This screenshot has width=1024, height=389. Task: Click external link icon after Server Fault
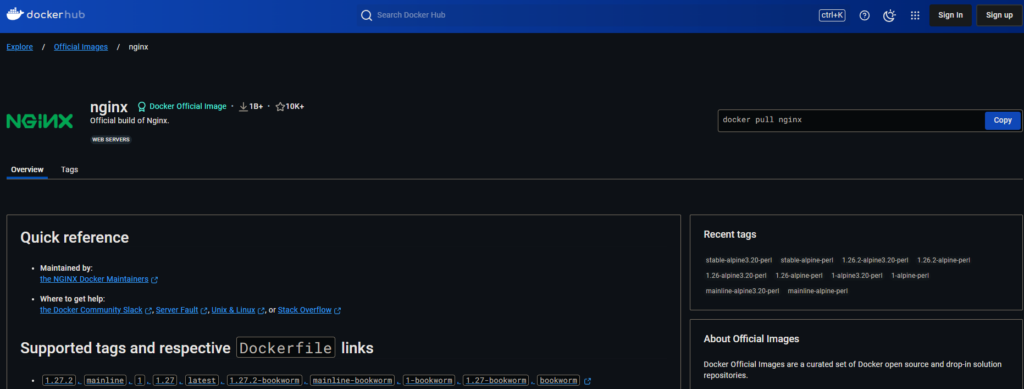204,311
